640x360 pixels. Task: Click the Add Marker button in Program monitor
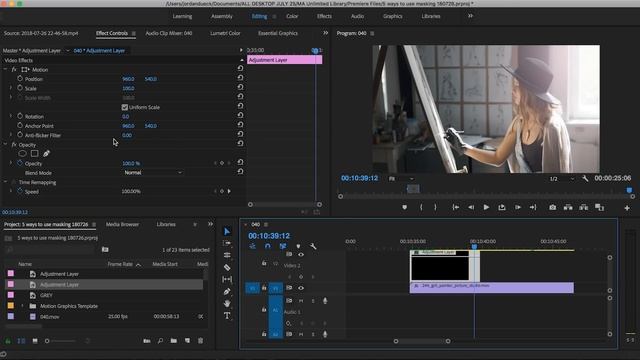tap(404, 207)
